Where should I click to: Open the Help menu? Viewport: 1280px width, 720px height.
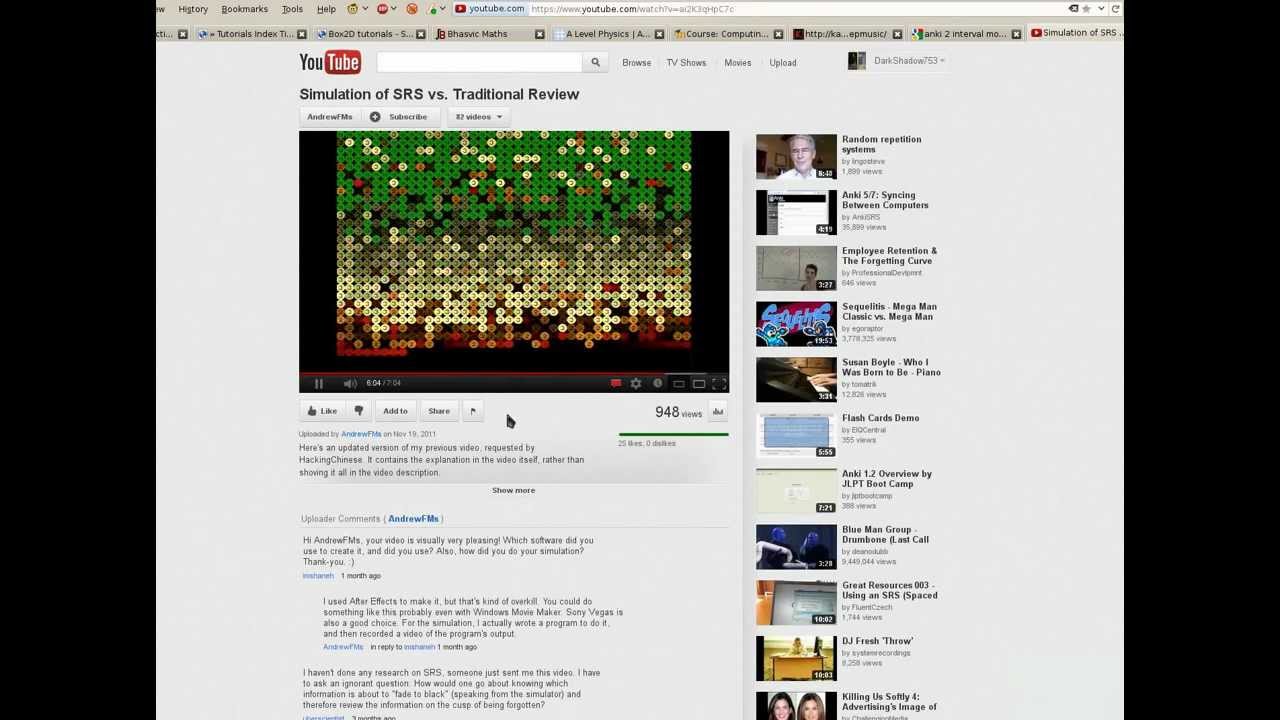pyautogui.click(x=326, y=9)
